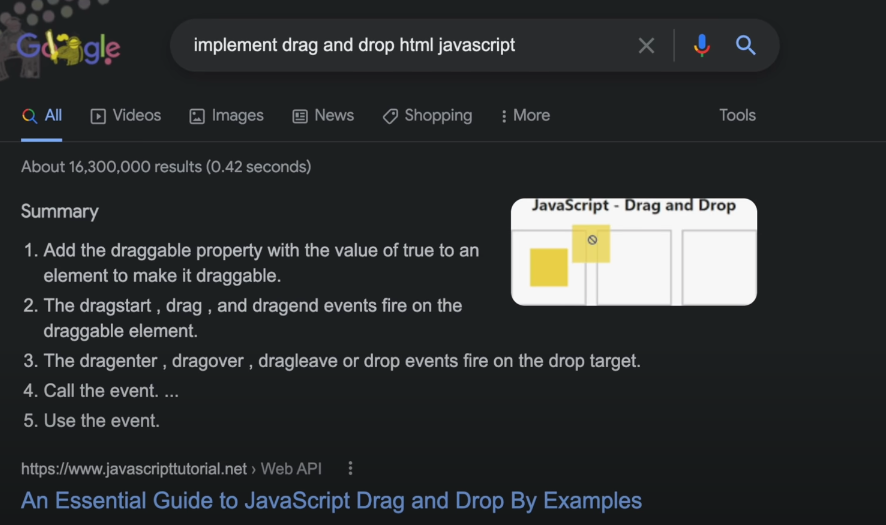Click the Summary heading
The image size is (886, 525).
[60, 211]
